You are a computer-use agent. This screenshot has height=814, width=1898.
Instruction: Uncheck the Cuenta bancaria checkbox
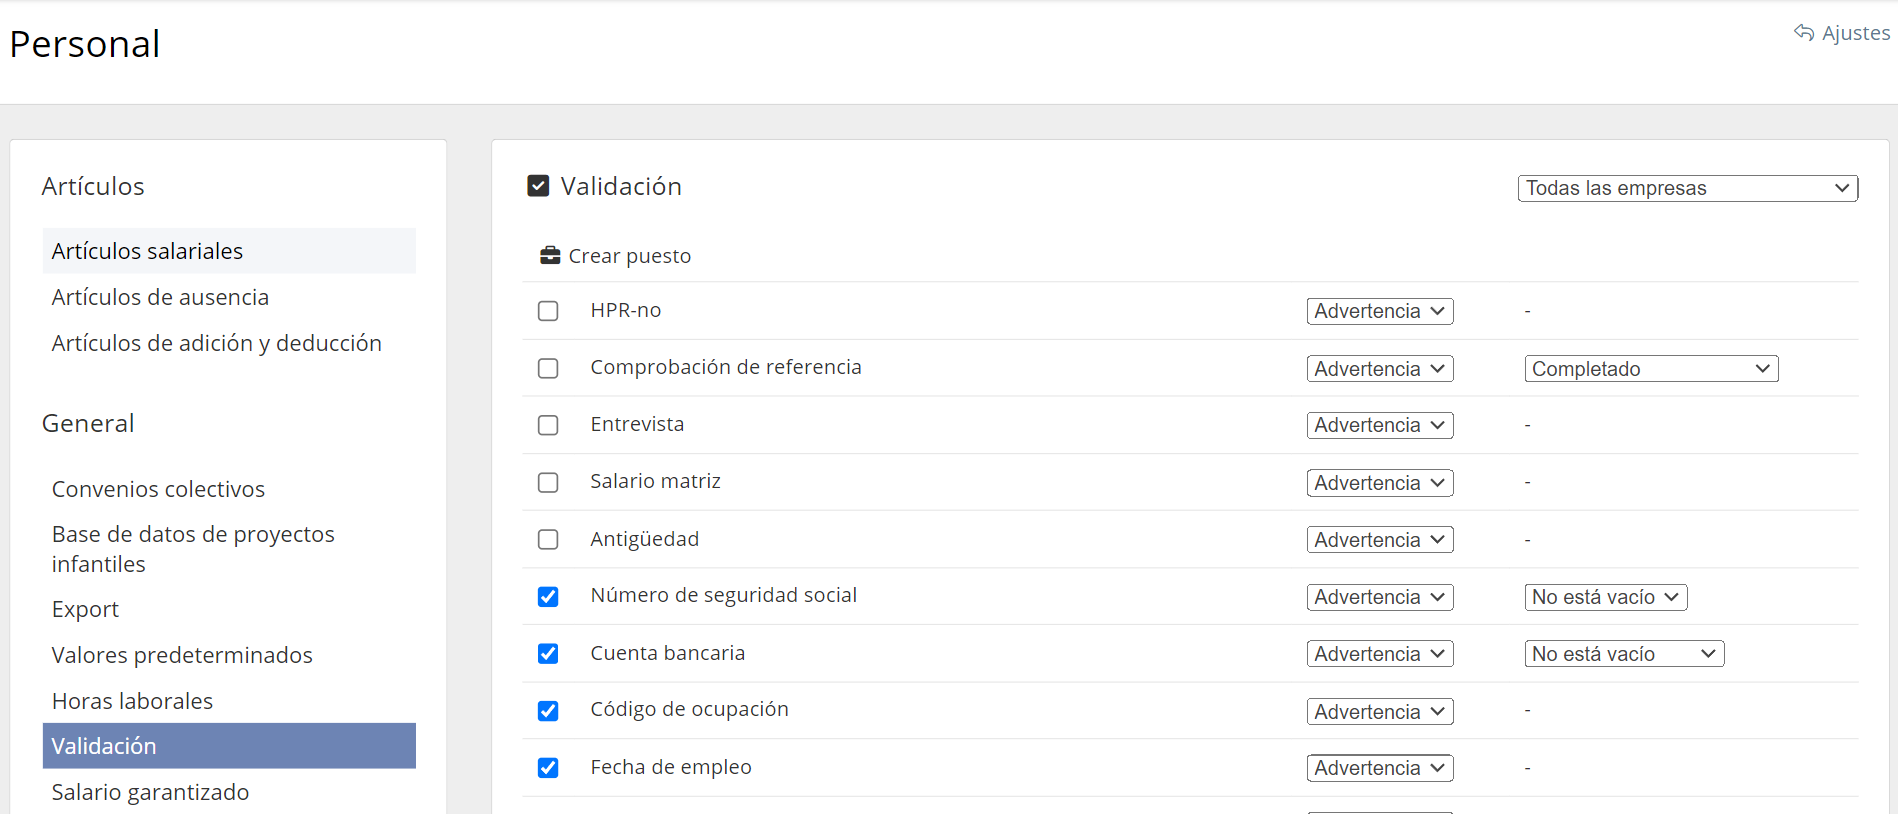pyautogui.click(x=548, y=654)
